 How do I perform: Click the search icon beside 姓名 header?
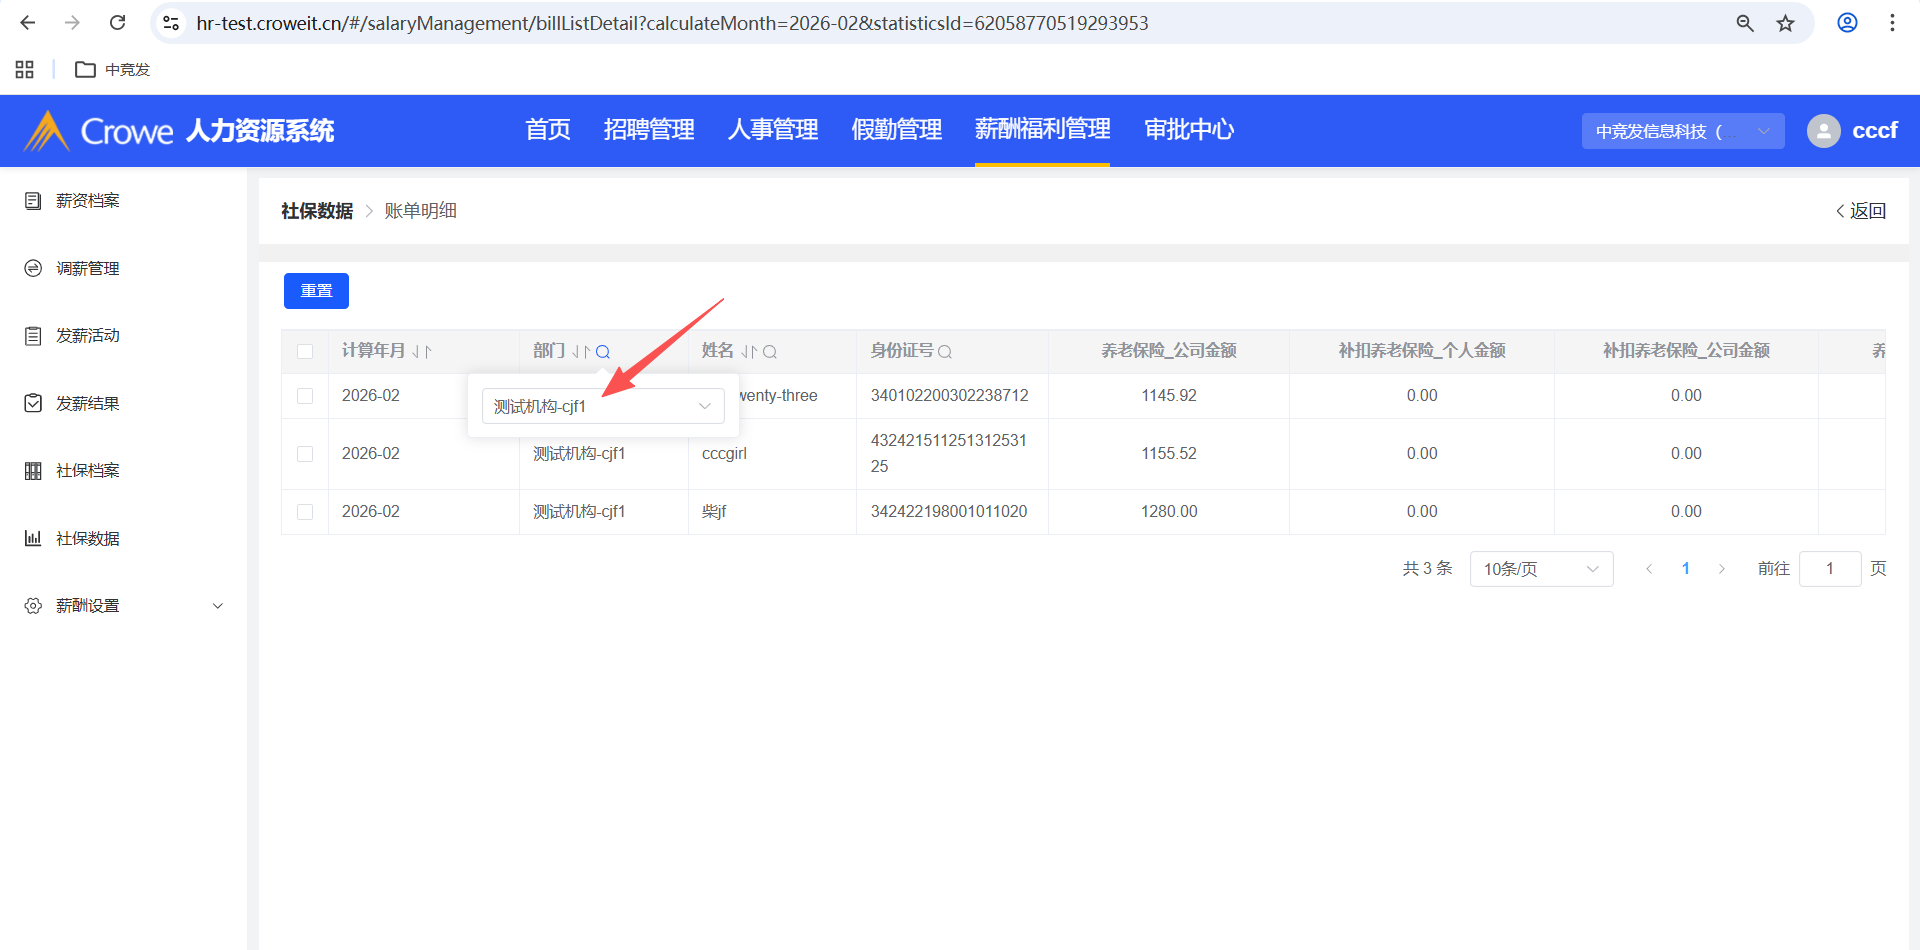(x=770, y=352)
